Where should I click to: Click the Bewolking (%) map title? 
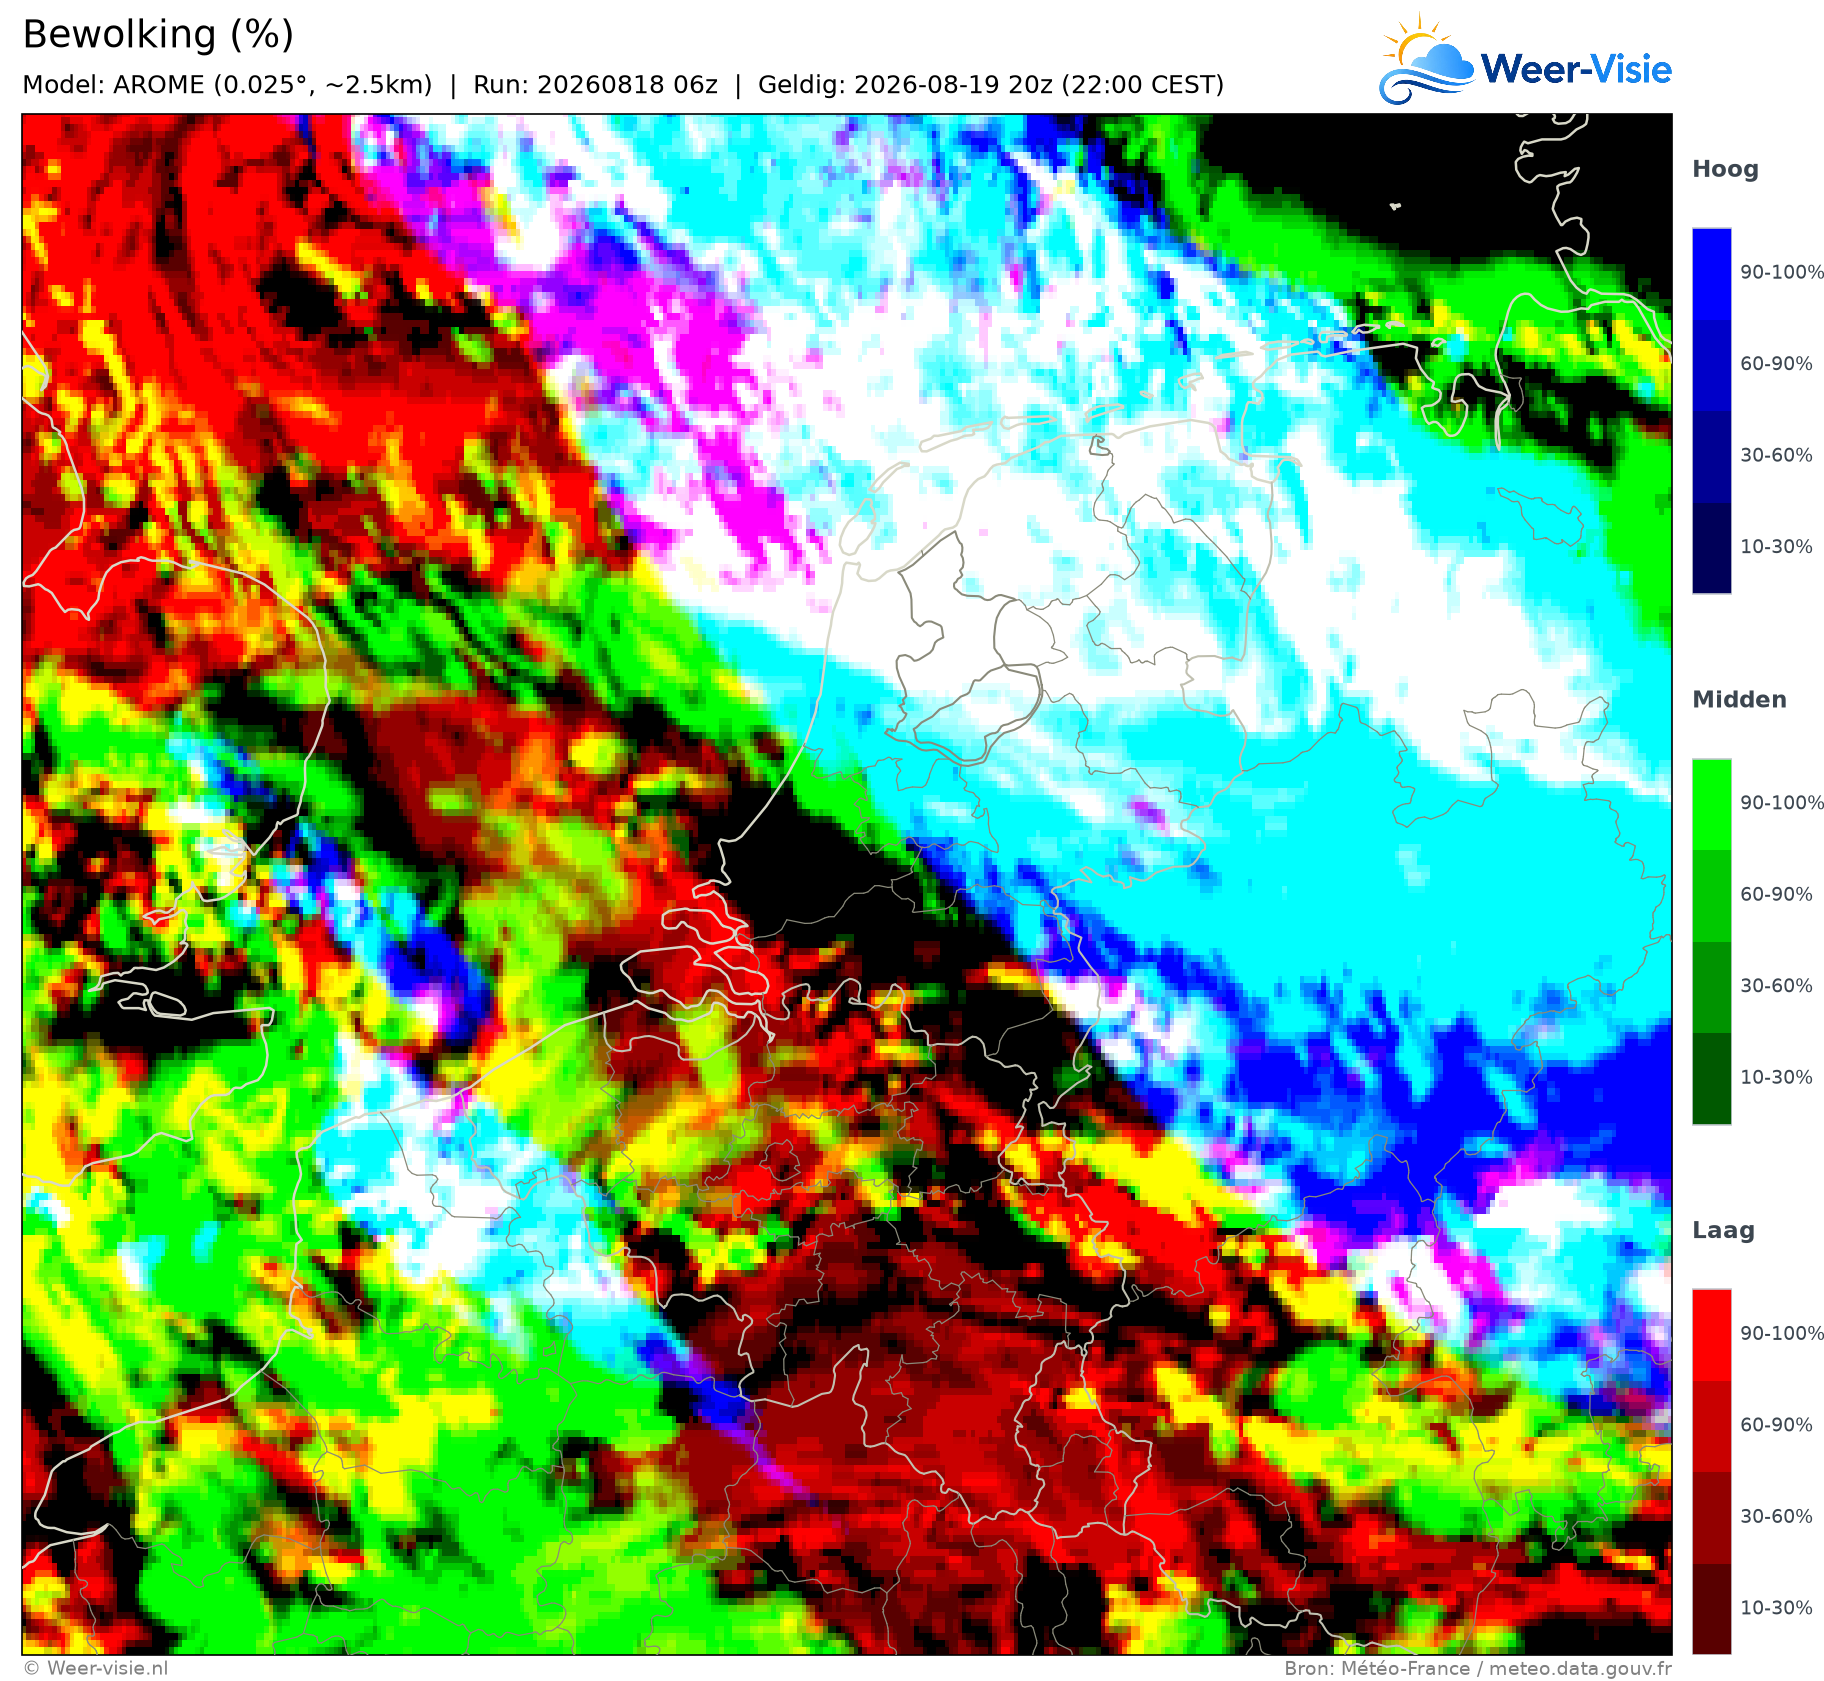(x=158, y=35)
